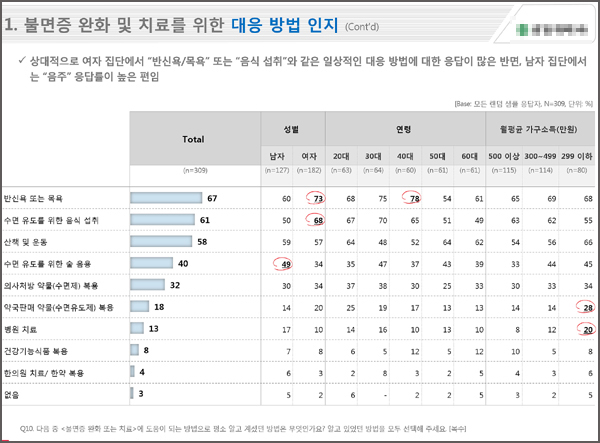Image resolution: width=600 pixels, height=443 pixels.
Task: Select the 월평균 가구소득(만원) header
Action: (540, 129)
